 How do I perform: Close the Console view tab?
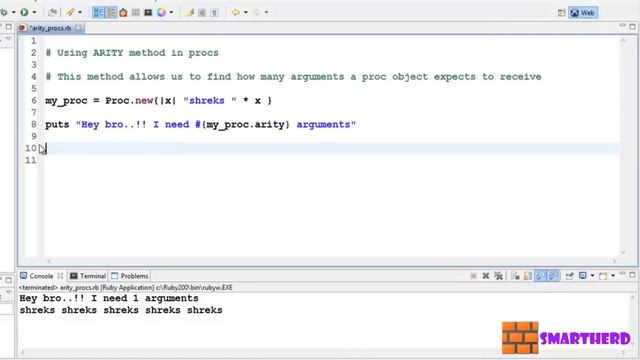coord(60,276)
